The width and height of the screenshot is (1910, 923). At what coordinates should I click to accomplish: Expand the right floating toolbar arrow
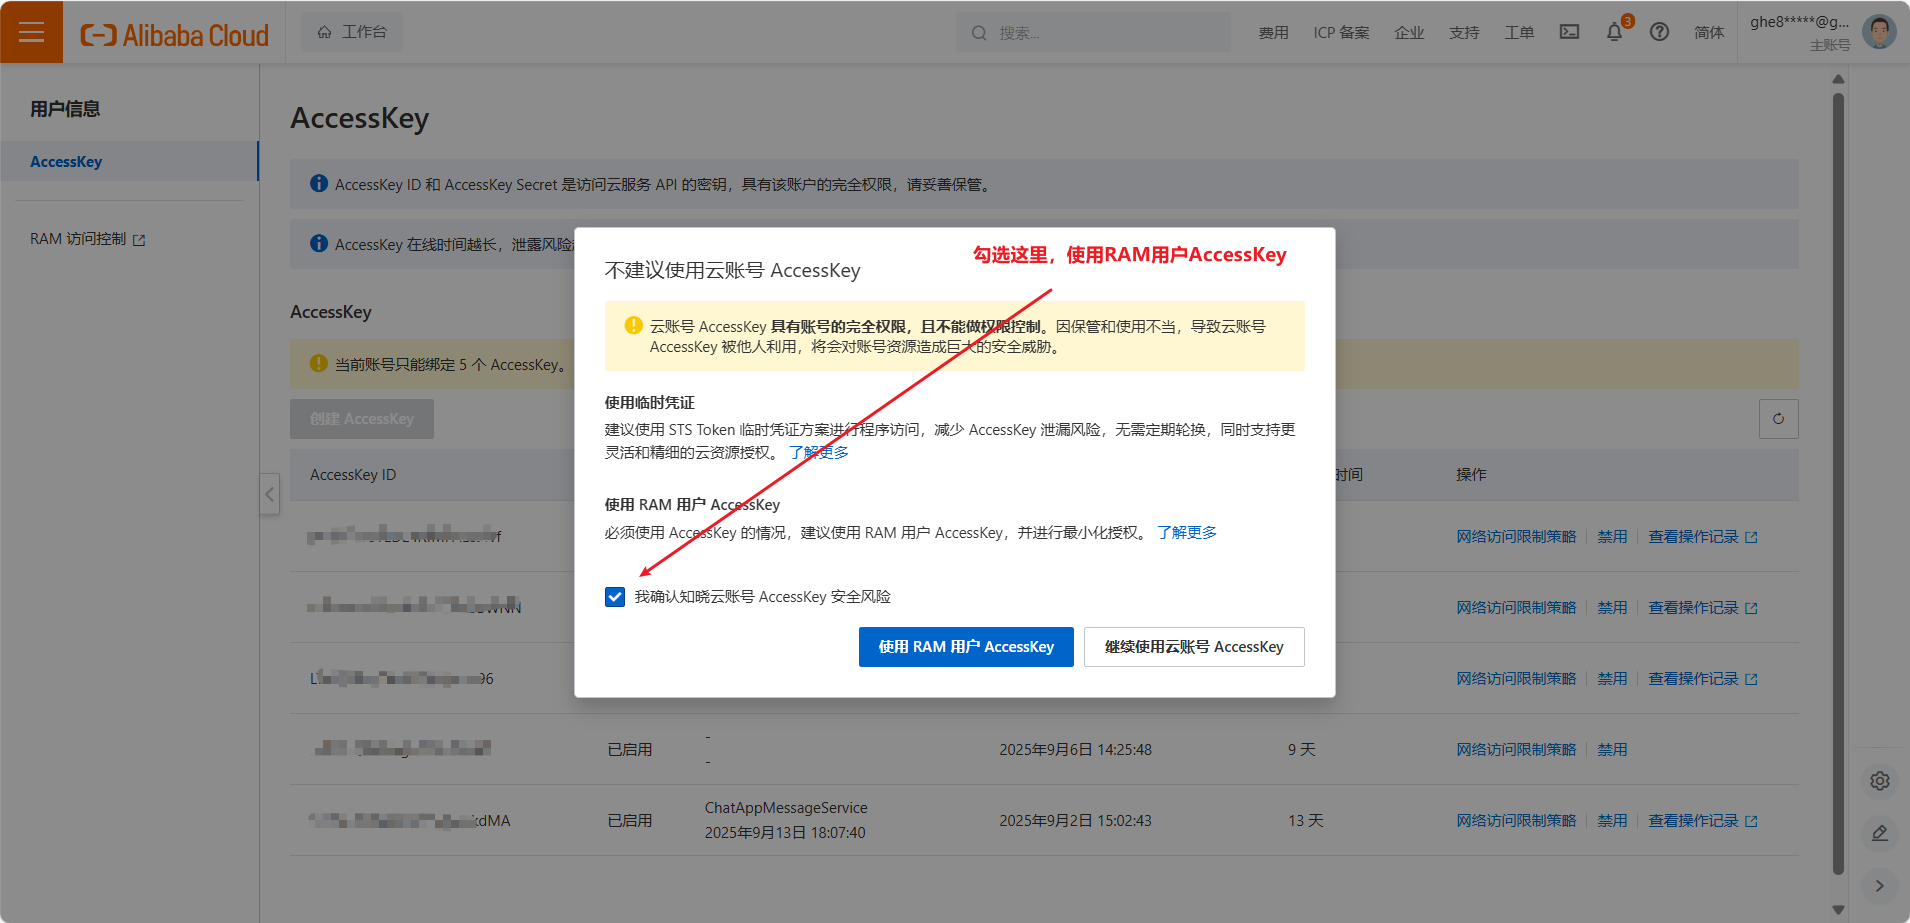coord(1879,885)
